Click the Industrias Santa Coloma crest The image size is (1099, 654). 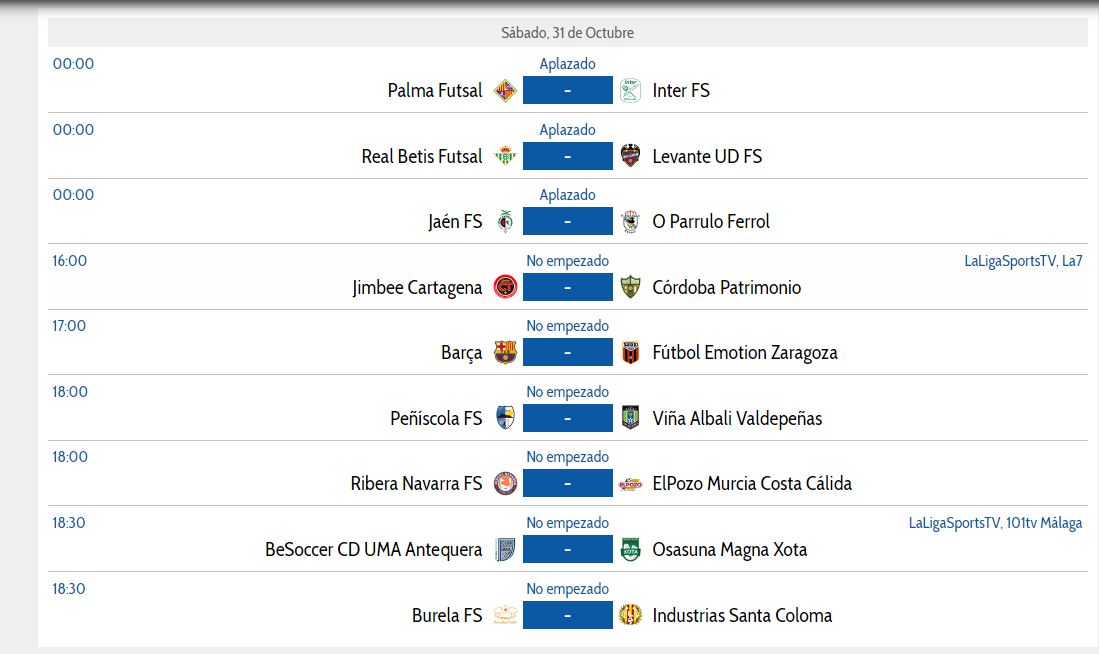pyautogui.click(x=630, y=615)
